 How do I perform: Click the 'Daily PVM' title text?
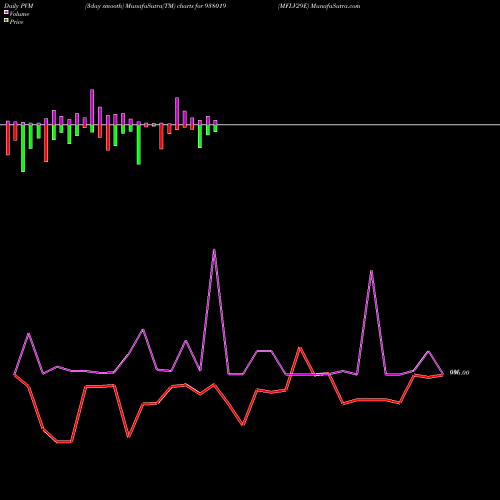coord(19,6)
